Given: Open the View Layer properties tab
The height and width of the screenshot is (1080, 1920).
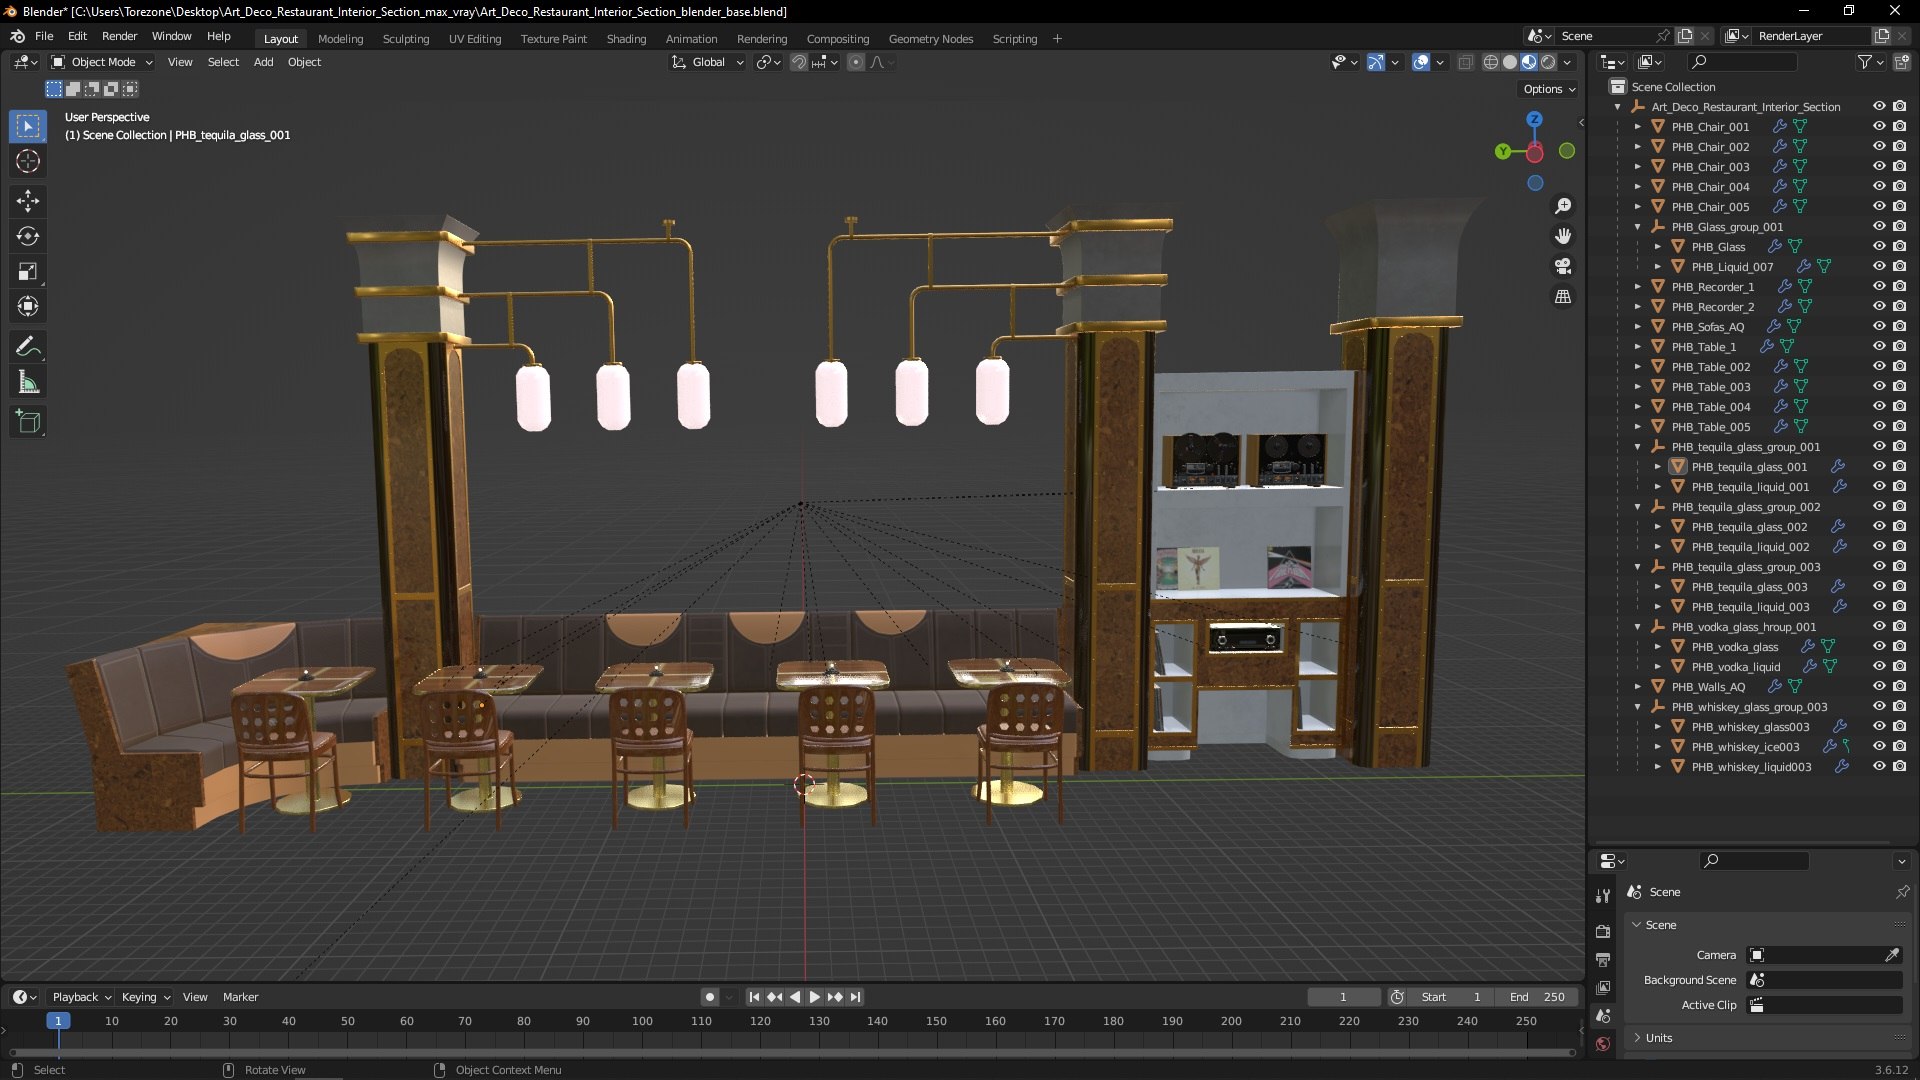Looking at the screenshot, I should pyautogui.click(x=1603, y=988).
